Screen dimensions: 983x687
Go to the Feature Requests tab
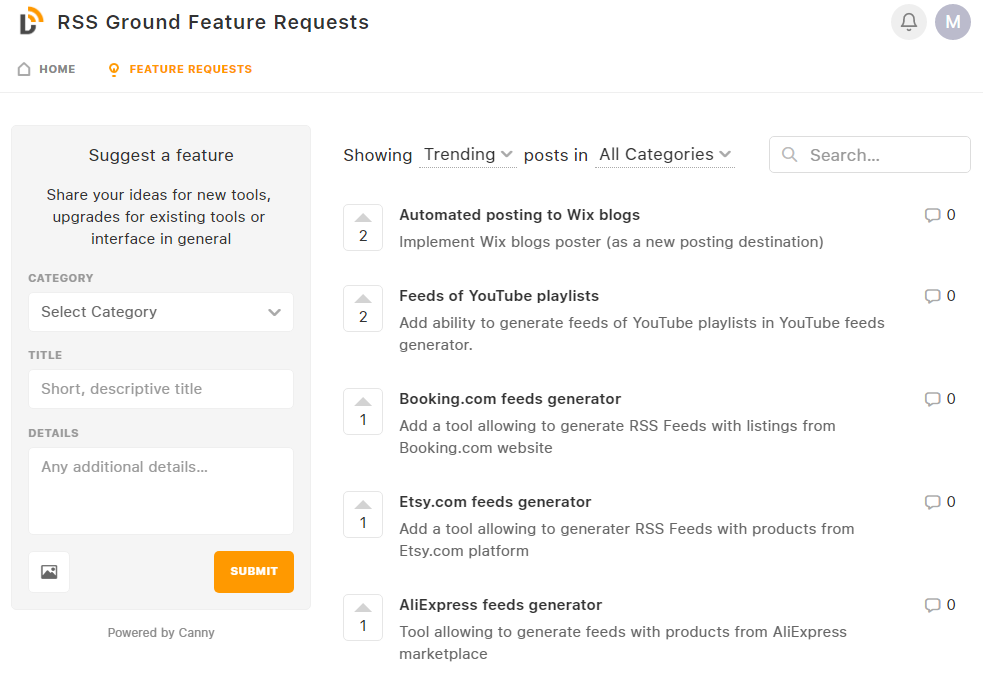(x=180, y=69)
